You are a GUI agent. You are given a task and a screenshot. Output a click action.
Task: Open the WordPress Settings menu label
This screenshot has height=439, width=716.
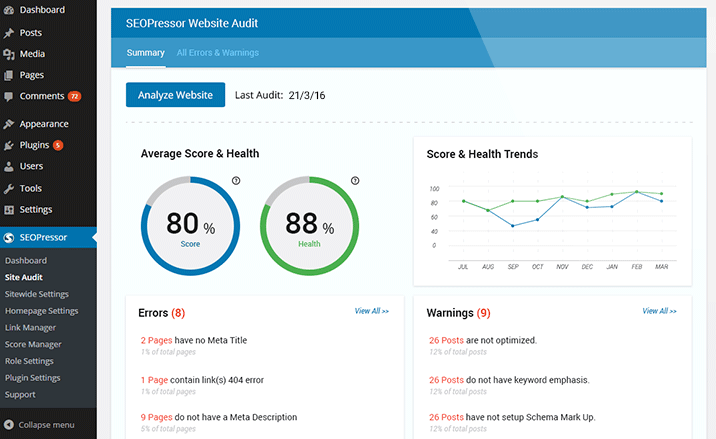click(36, 210)
